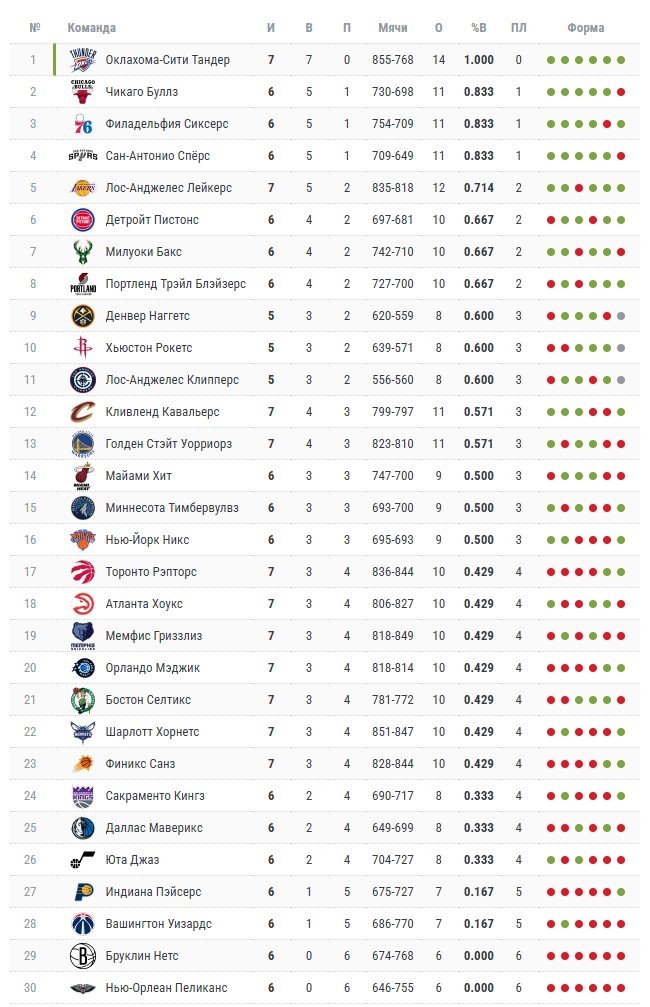The width and height of the screenshot is (650, 1007).
Task: Click the Boston Celtics logo
Action: click(x=83, y=700)
